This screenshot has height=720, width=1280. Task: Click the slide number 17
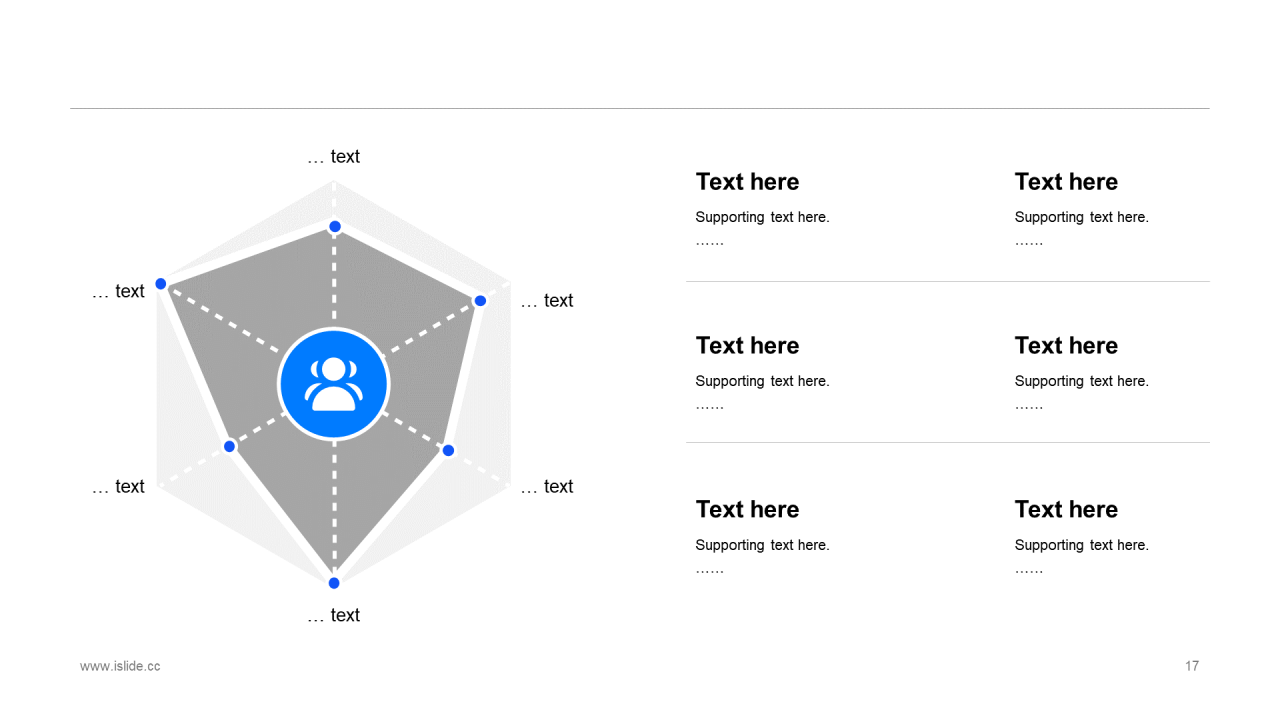(x=1192, y=666)
